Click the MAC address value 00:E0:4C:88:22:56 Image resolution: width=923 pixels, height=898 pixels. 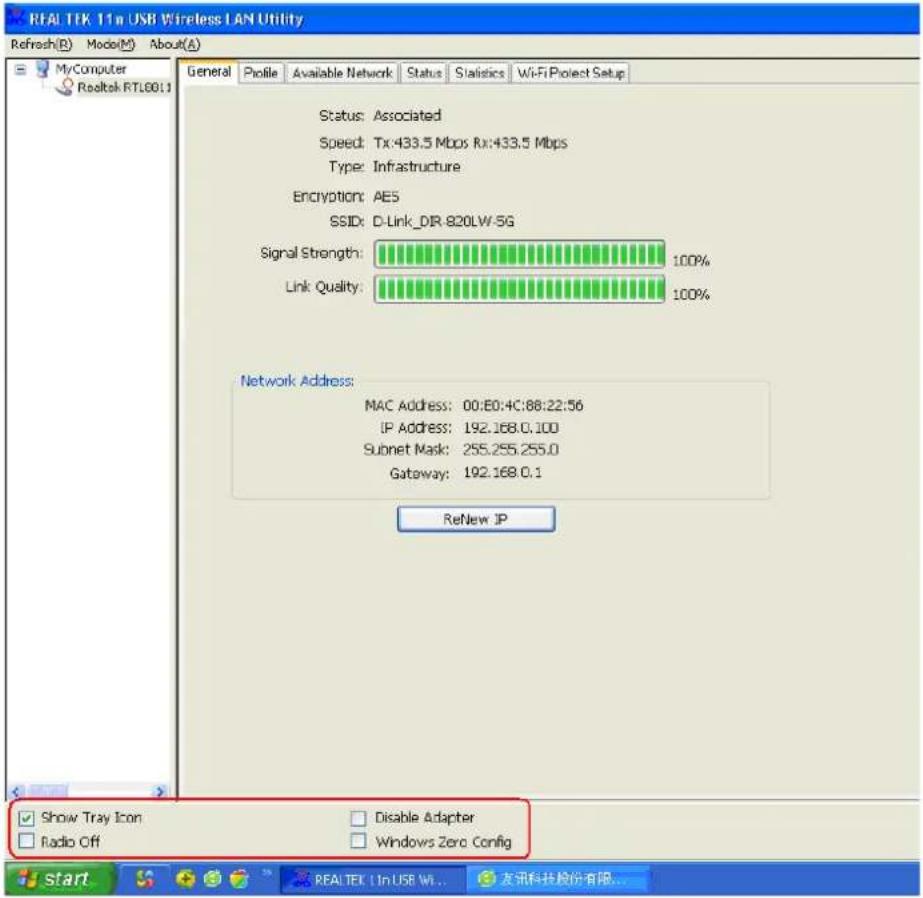523,405
